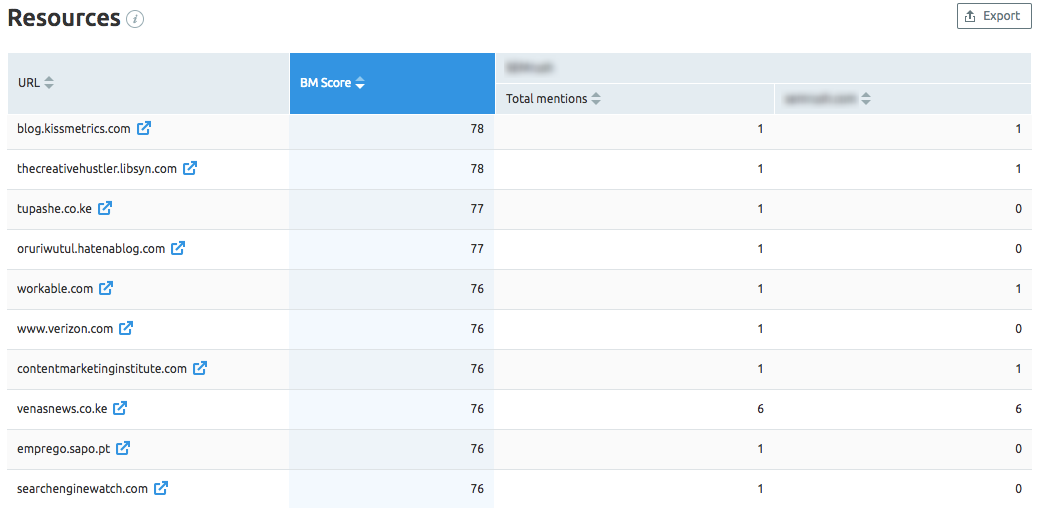Screen dimensions: 1040x508
Task: Click searchenginewatch.com URL text
Action: 82,489
